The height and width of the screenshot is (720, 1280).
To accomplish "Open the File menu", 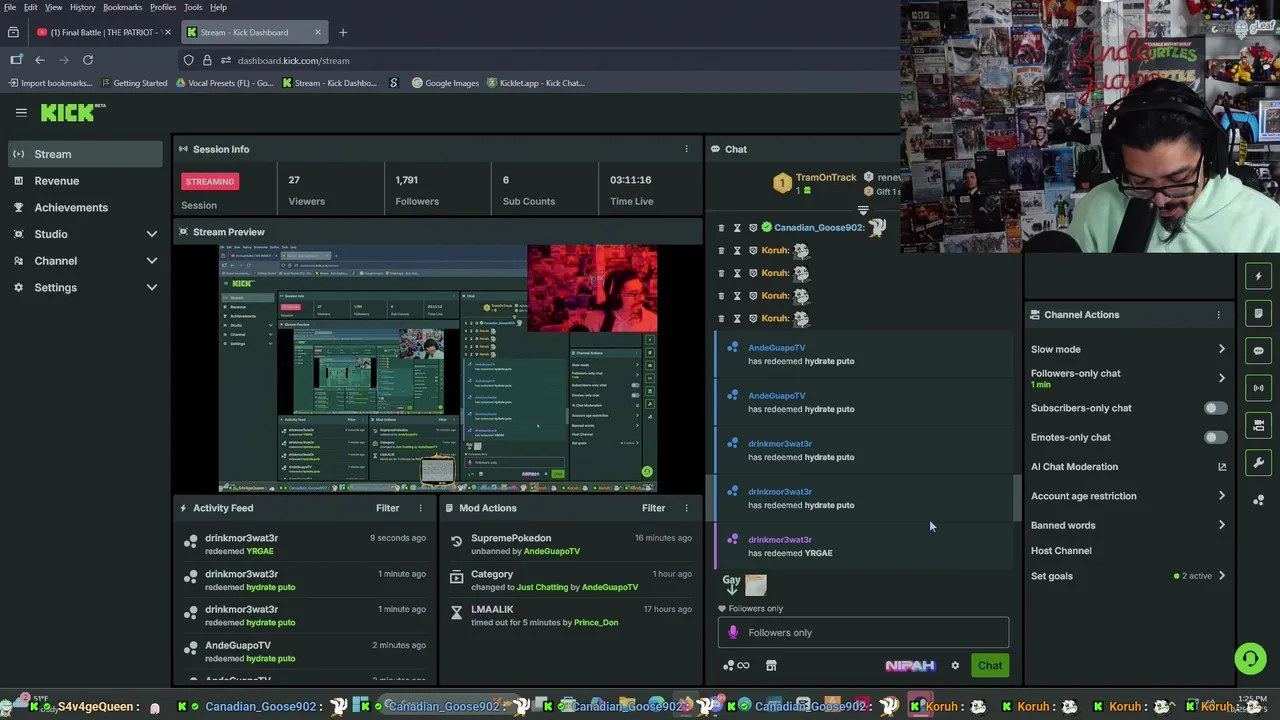I will click(x=10, y=7).
